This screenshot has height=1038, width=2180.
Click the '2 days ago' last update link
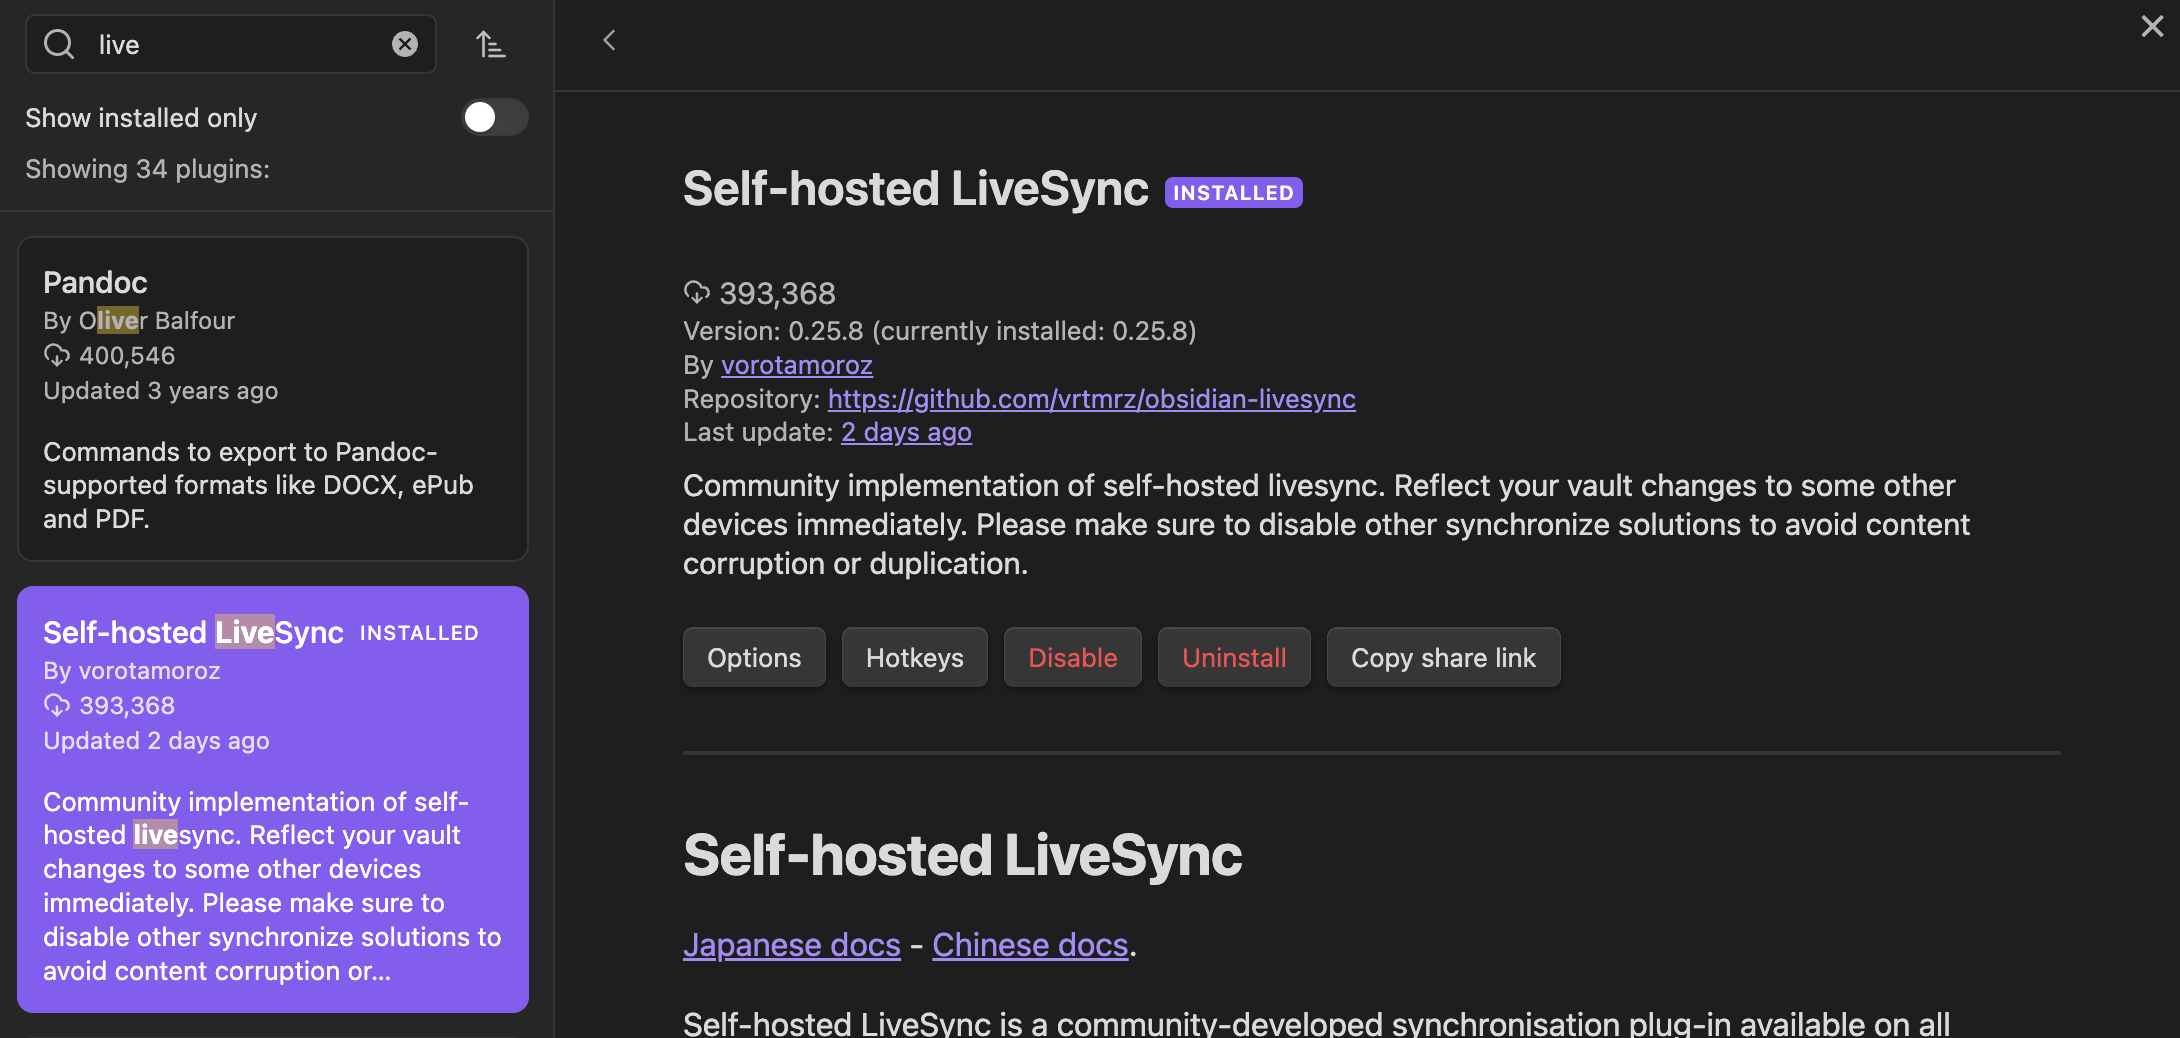(x=906, y=432)
